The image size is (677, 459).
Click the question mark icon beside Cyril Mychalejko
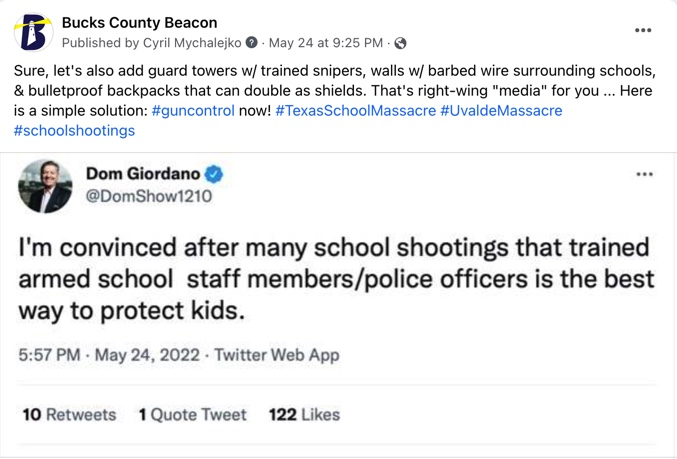click(252, 43)
